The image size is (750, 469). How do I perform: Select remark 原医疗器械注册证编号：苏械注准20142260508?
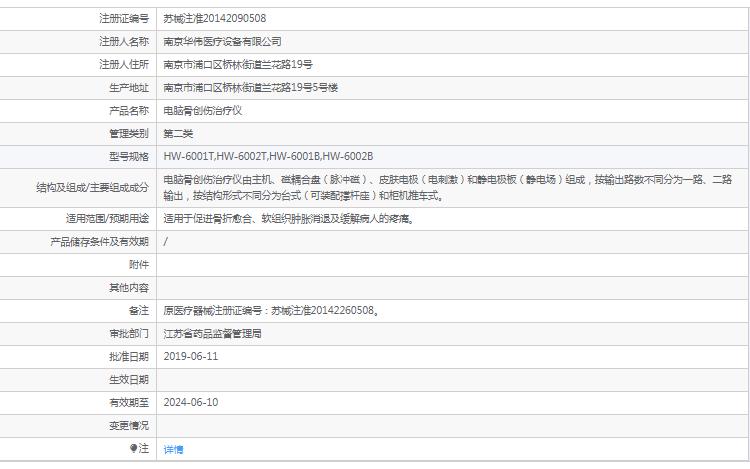(x=271, y=310)
